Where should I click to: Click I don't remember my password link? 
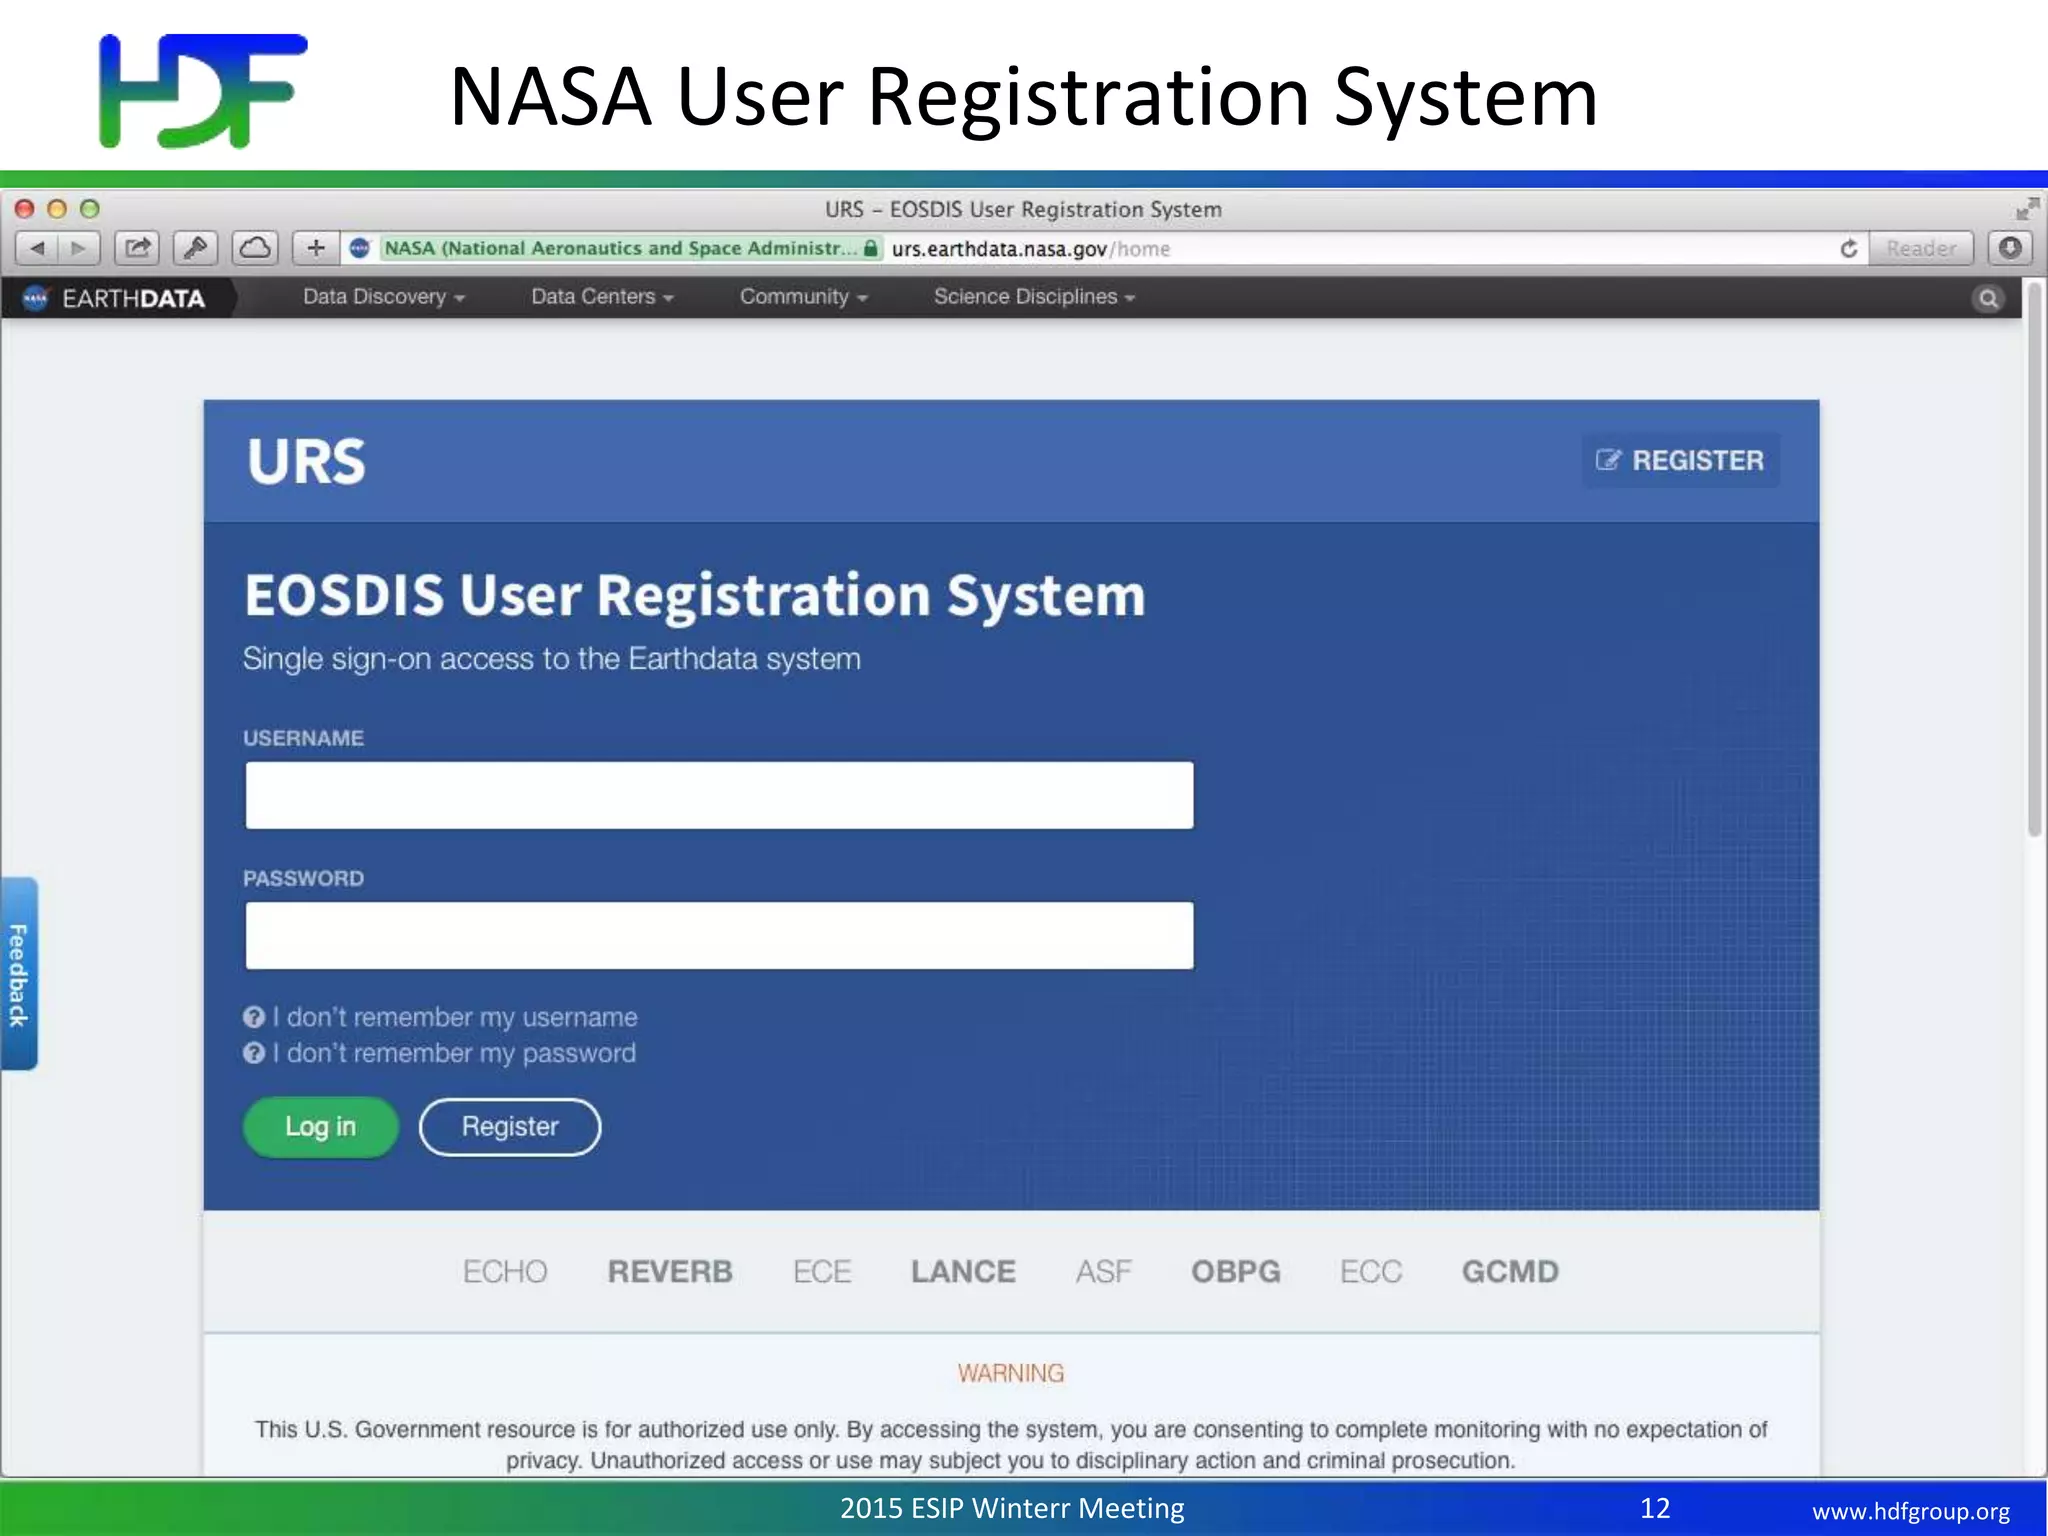point(454,1053)
